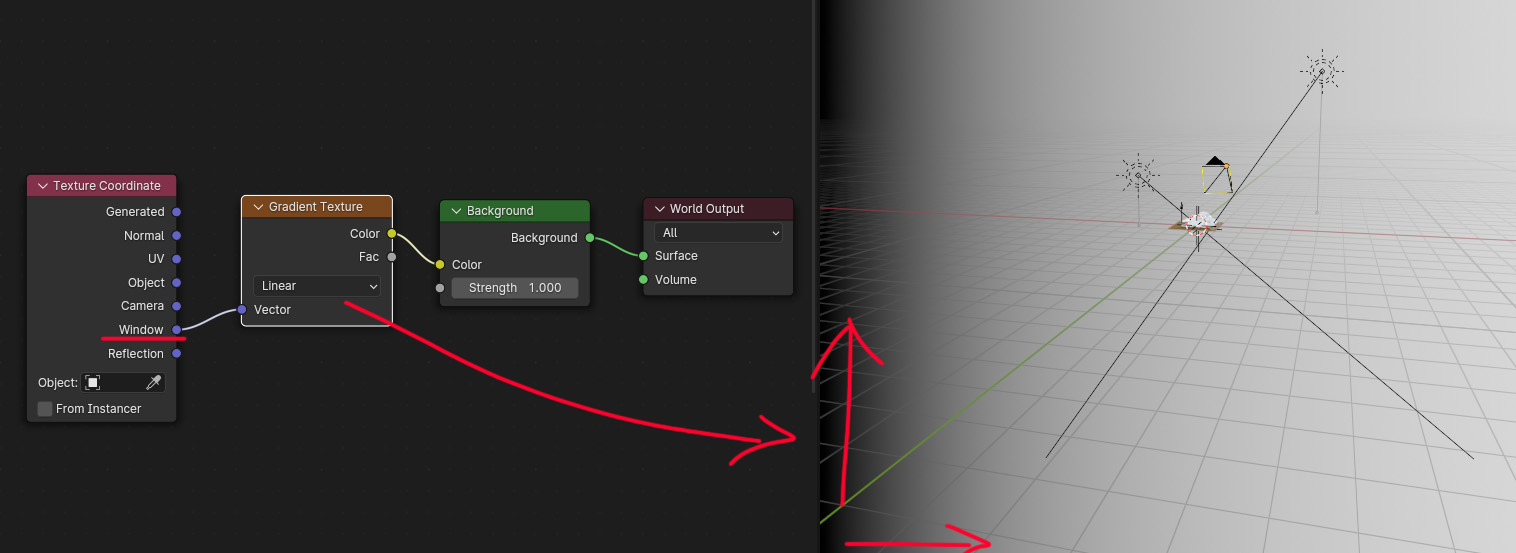Select the World Output node header
Image resolution: width=1516 pixels, height=553 pixels.
[x=718, y=209]
